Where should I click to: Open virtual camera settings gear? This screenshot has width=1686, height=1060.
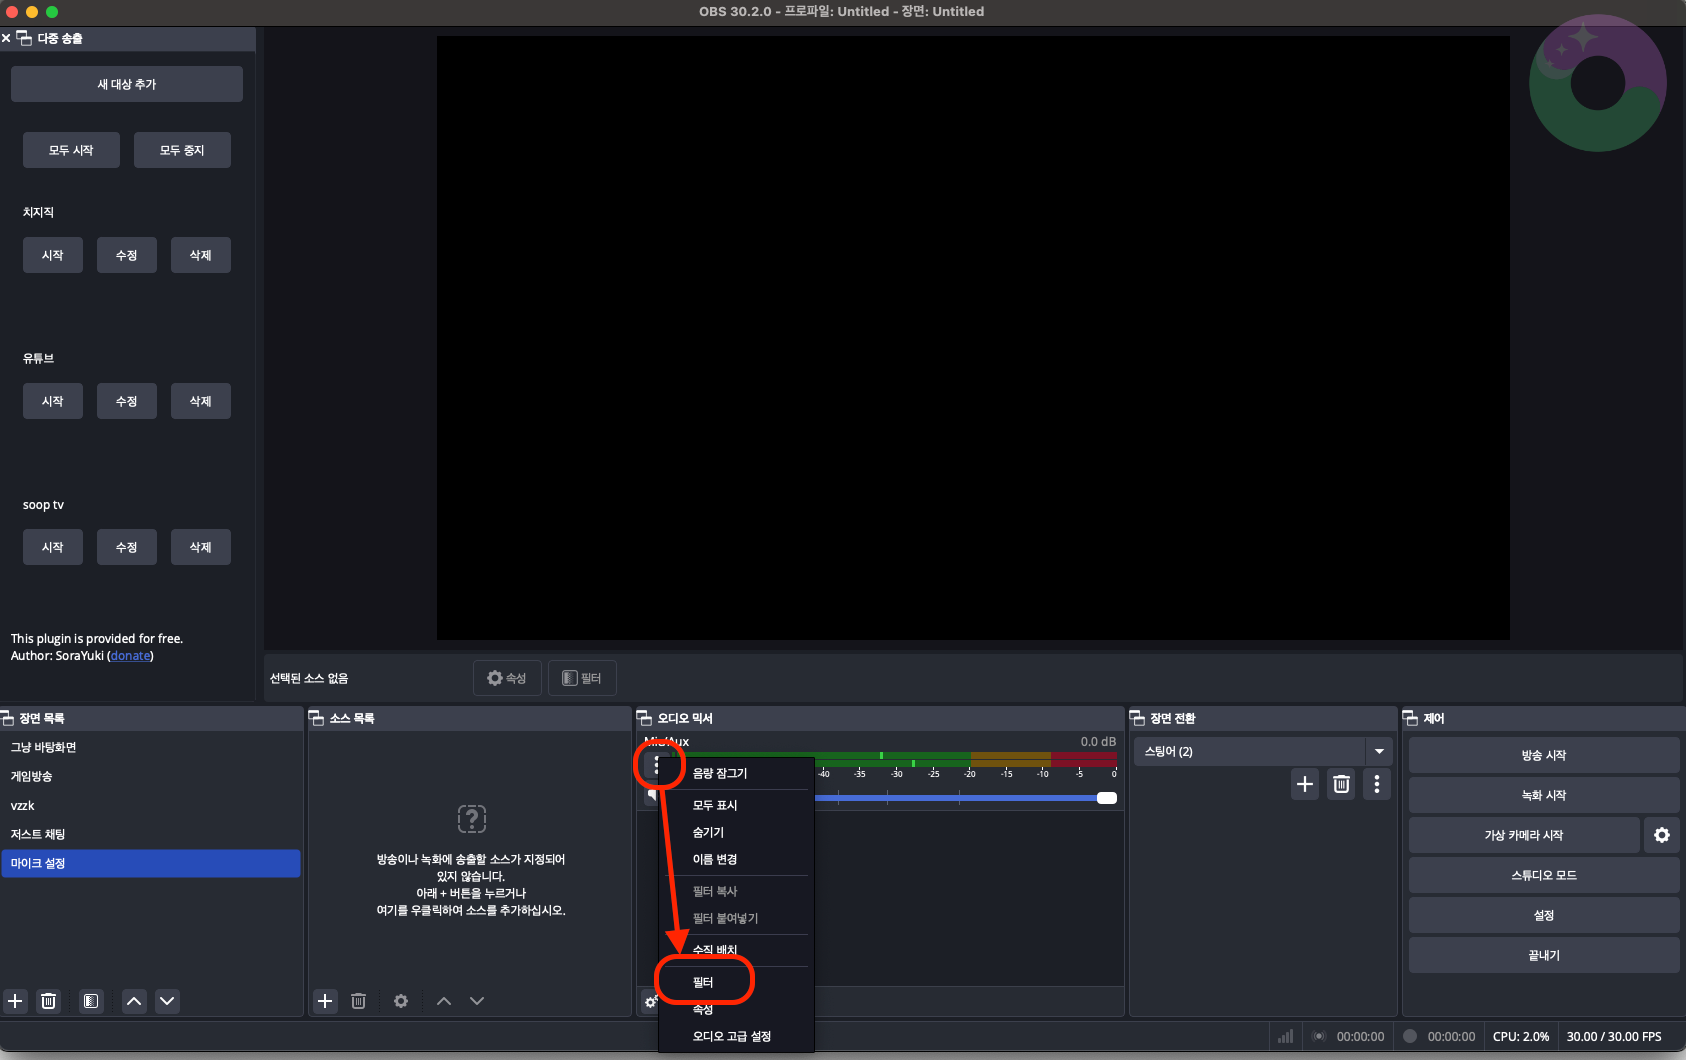point(1662,835)
